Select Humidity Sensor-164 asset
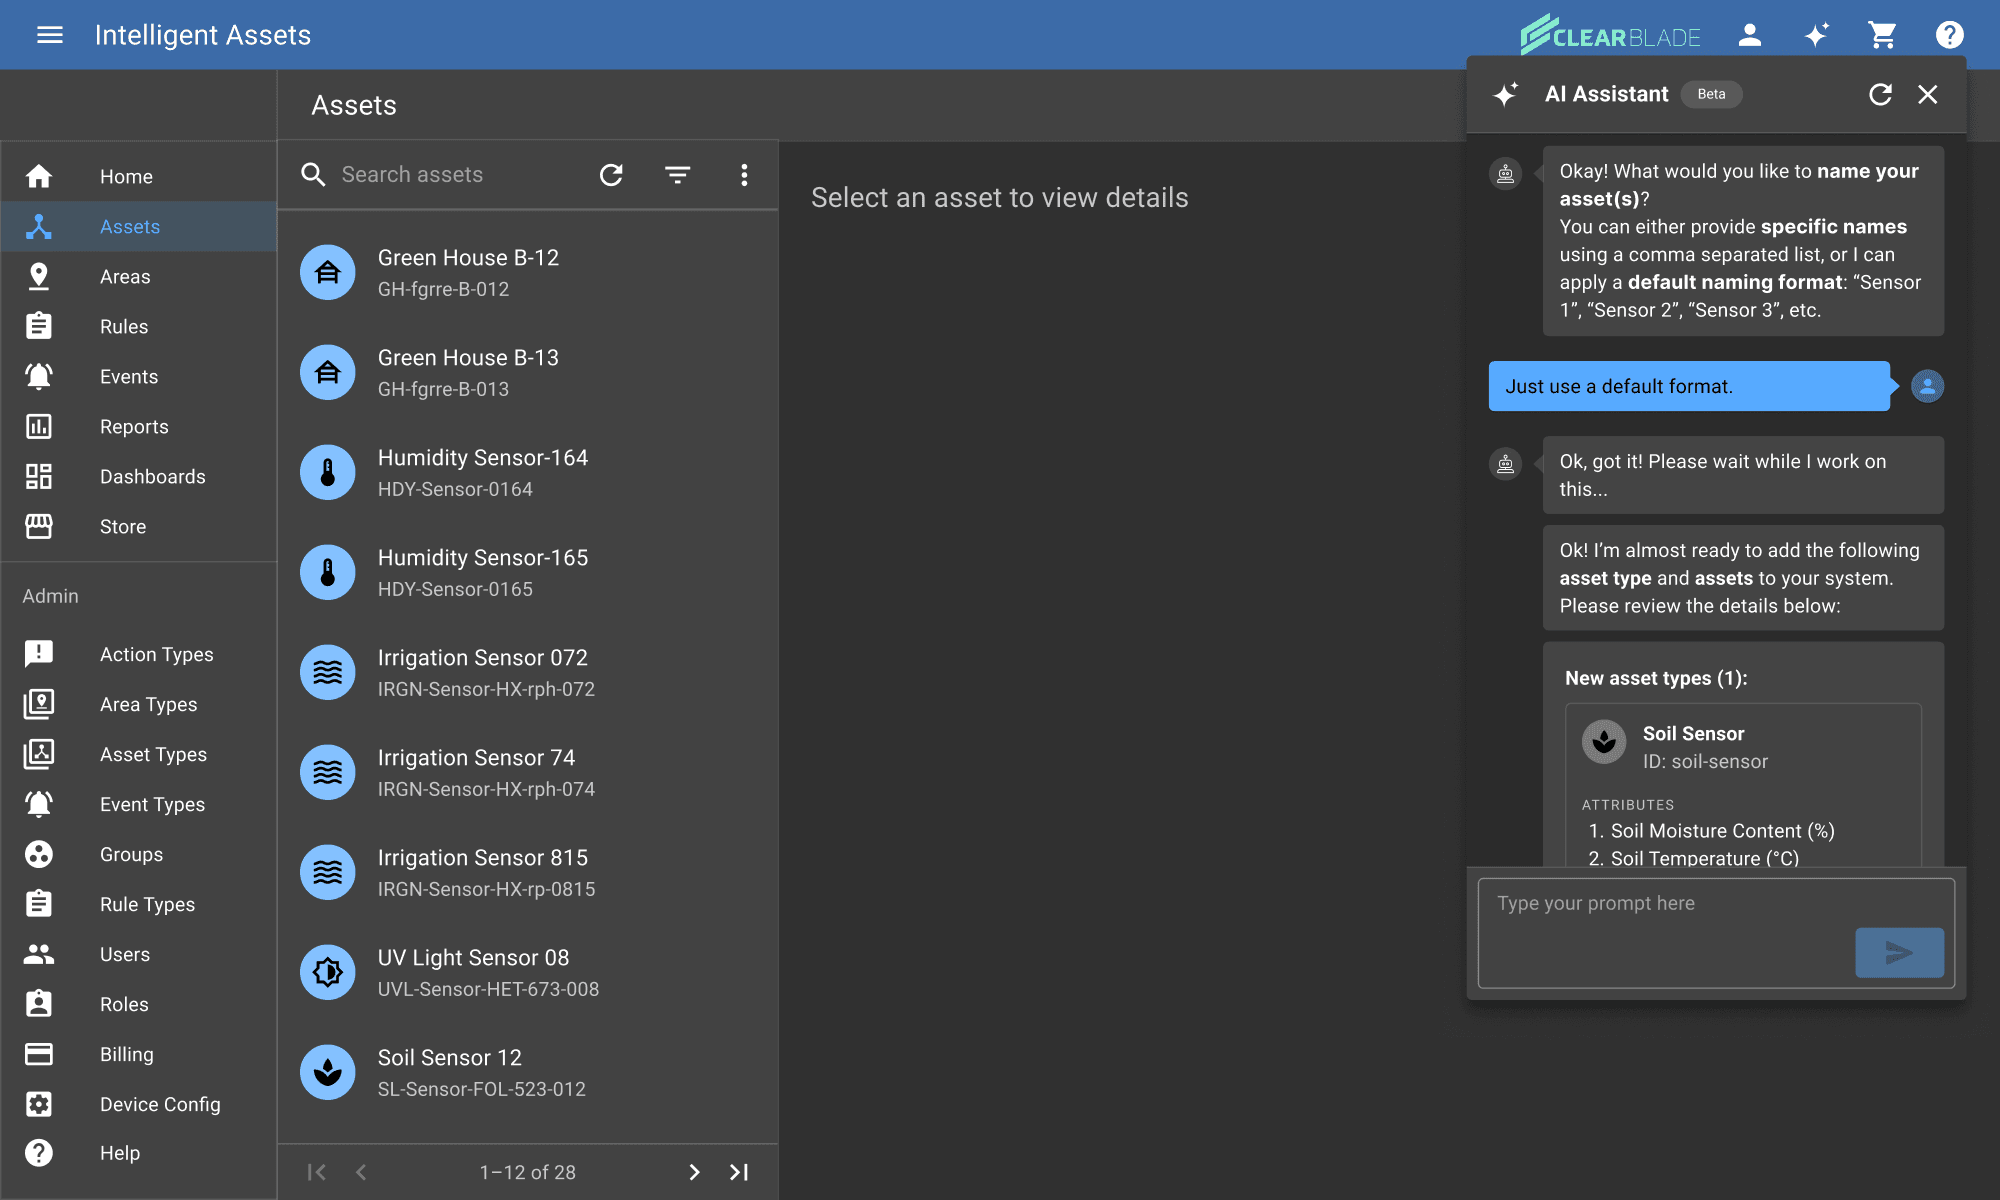 tap(483, 472)
